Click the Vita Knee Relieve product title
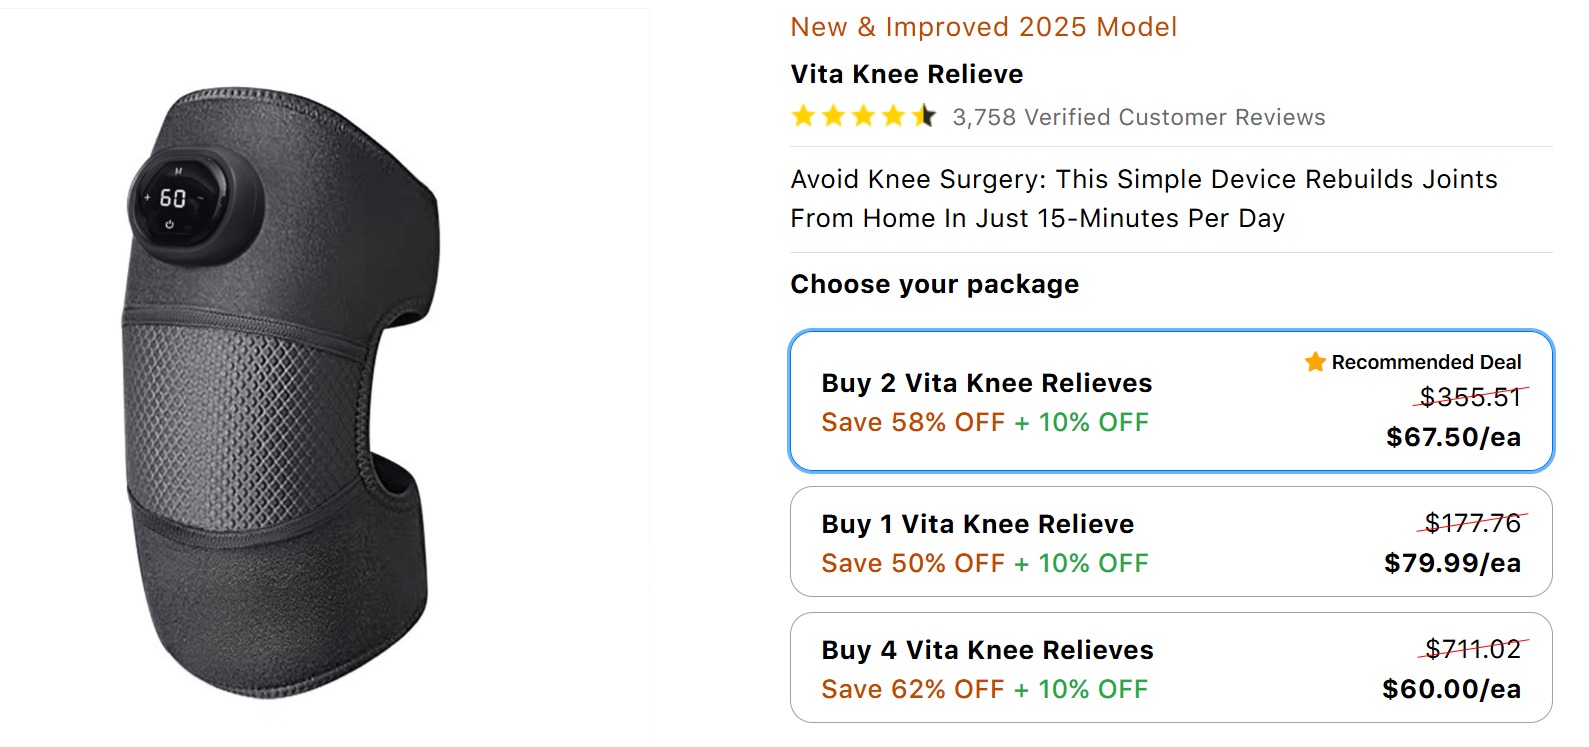Image resolution: width=1589 pixels, height=747 pixels. (907, 75)
